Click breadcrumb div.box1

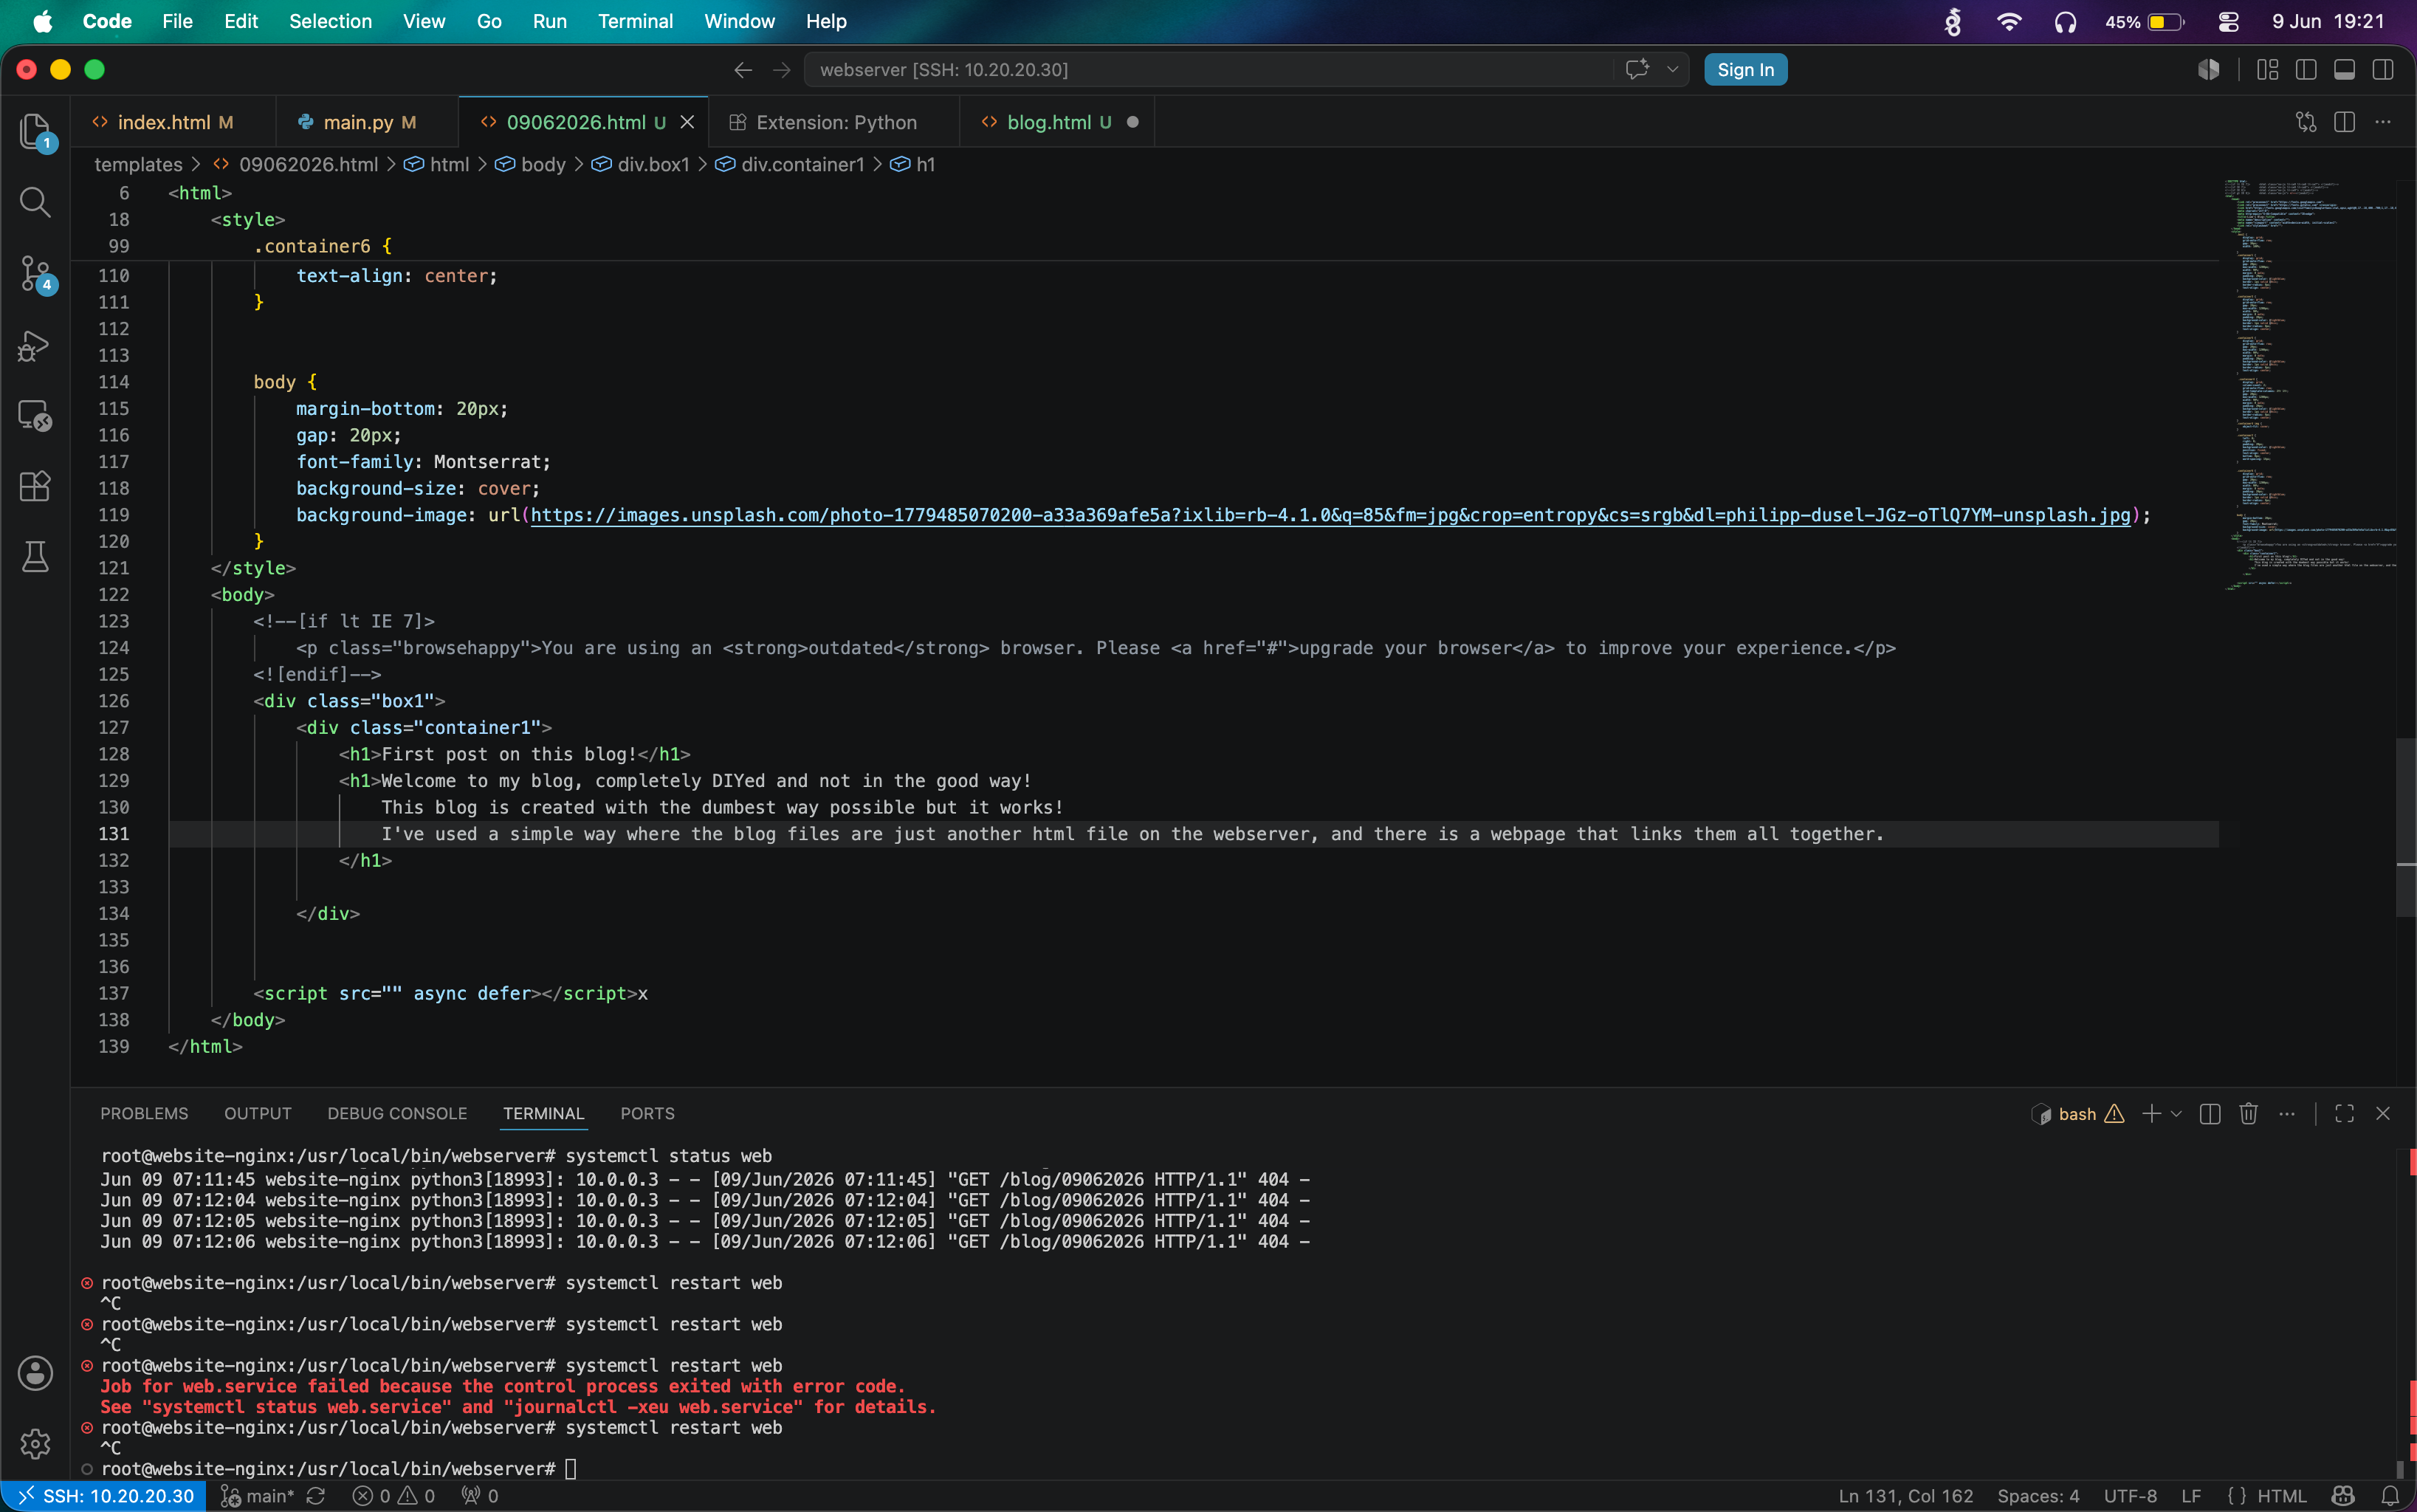(x=653, y=164)
